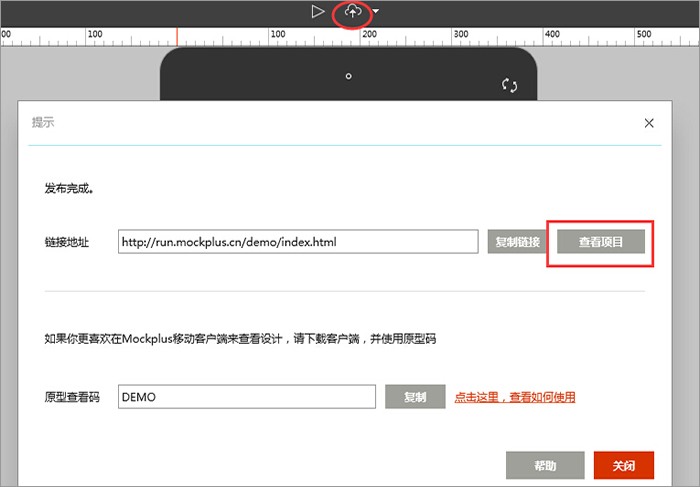Open the 点击这里，查看如何使用 link
This screenshot has width=700, height=487.
tap(515, 397)
